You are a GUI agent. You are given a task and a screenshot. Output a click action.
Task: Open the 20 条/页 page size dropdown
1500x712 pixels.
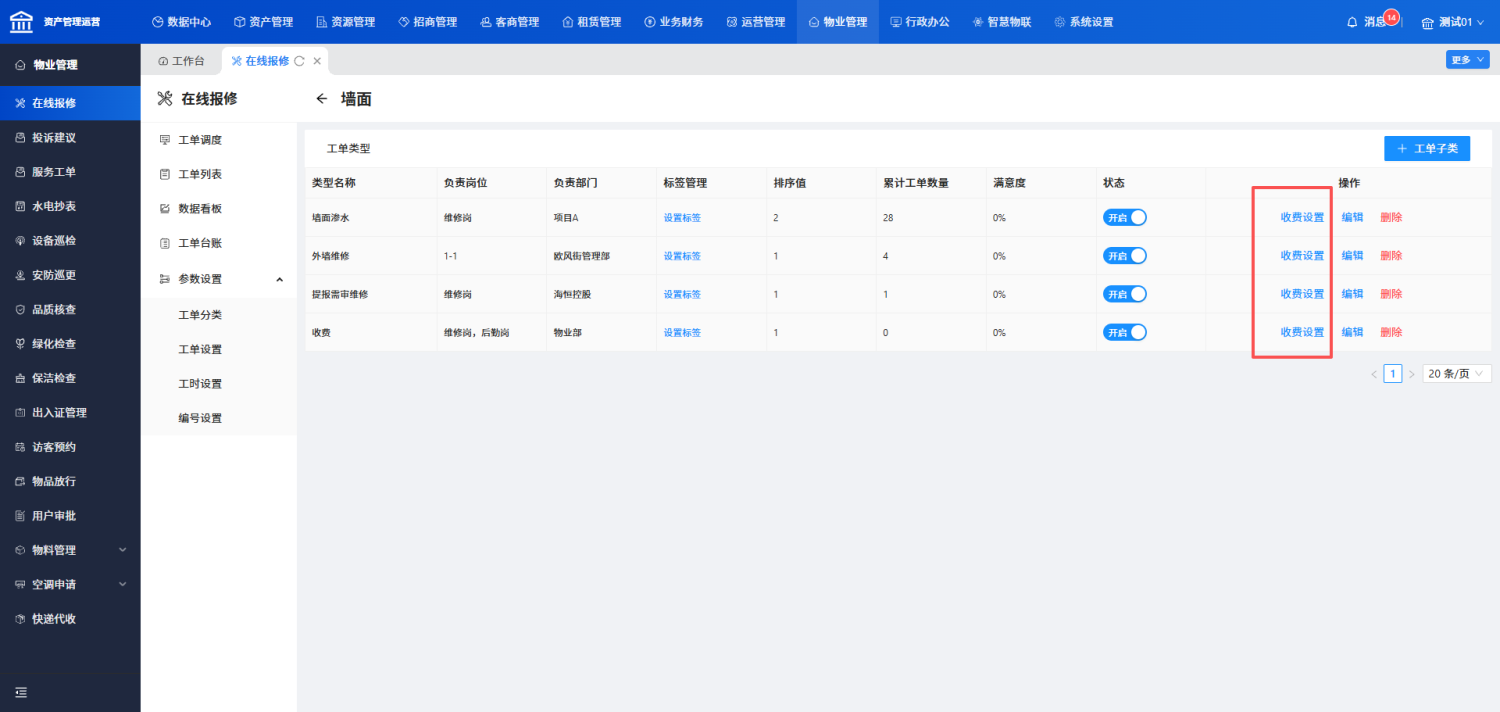pos(1456,373)
